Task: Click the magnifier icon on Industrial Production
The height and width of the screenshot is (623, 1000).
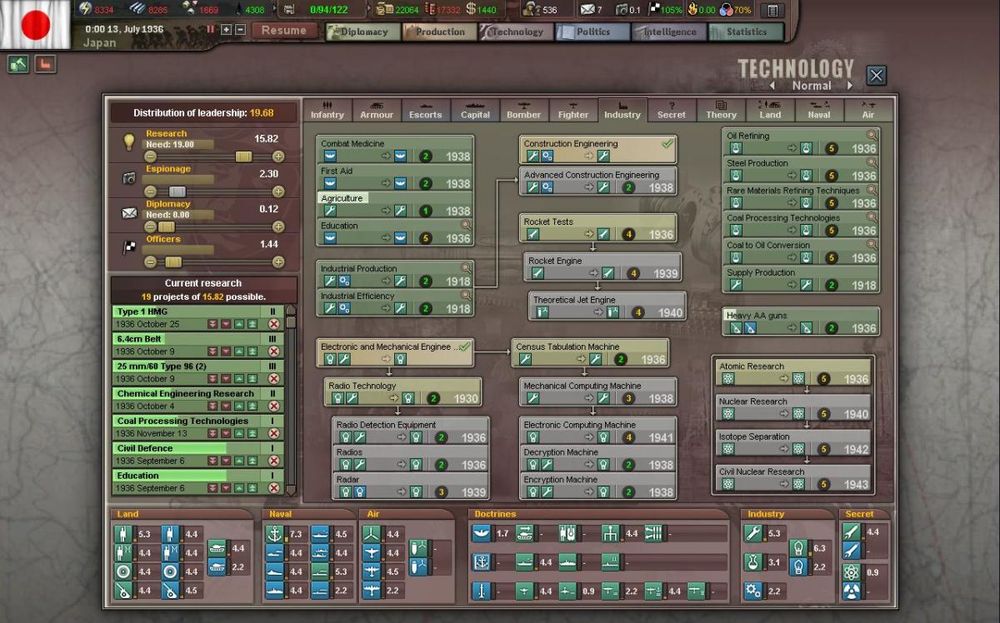Action: coord(466,268)
